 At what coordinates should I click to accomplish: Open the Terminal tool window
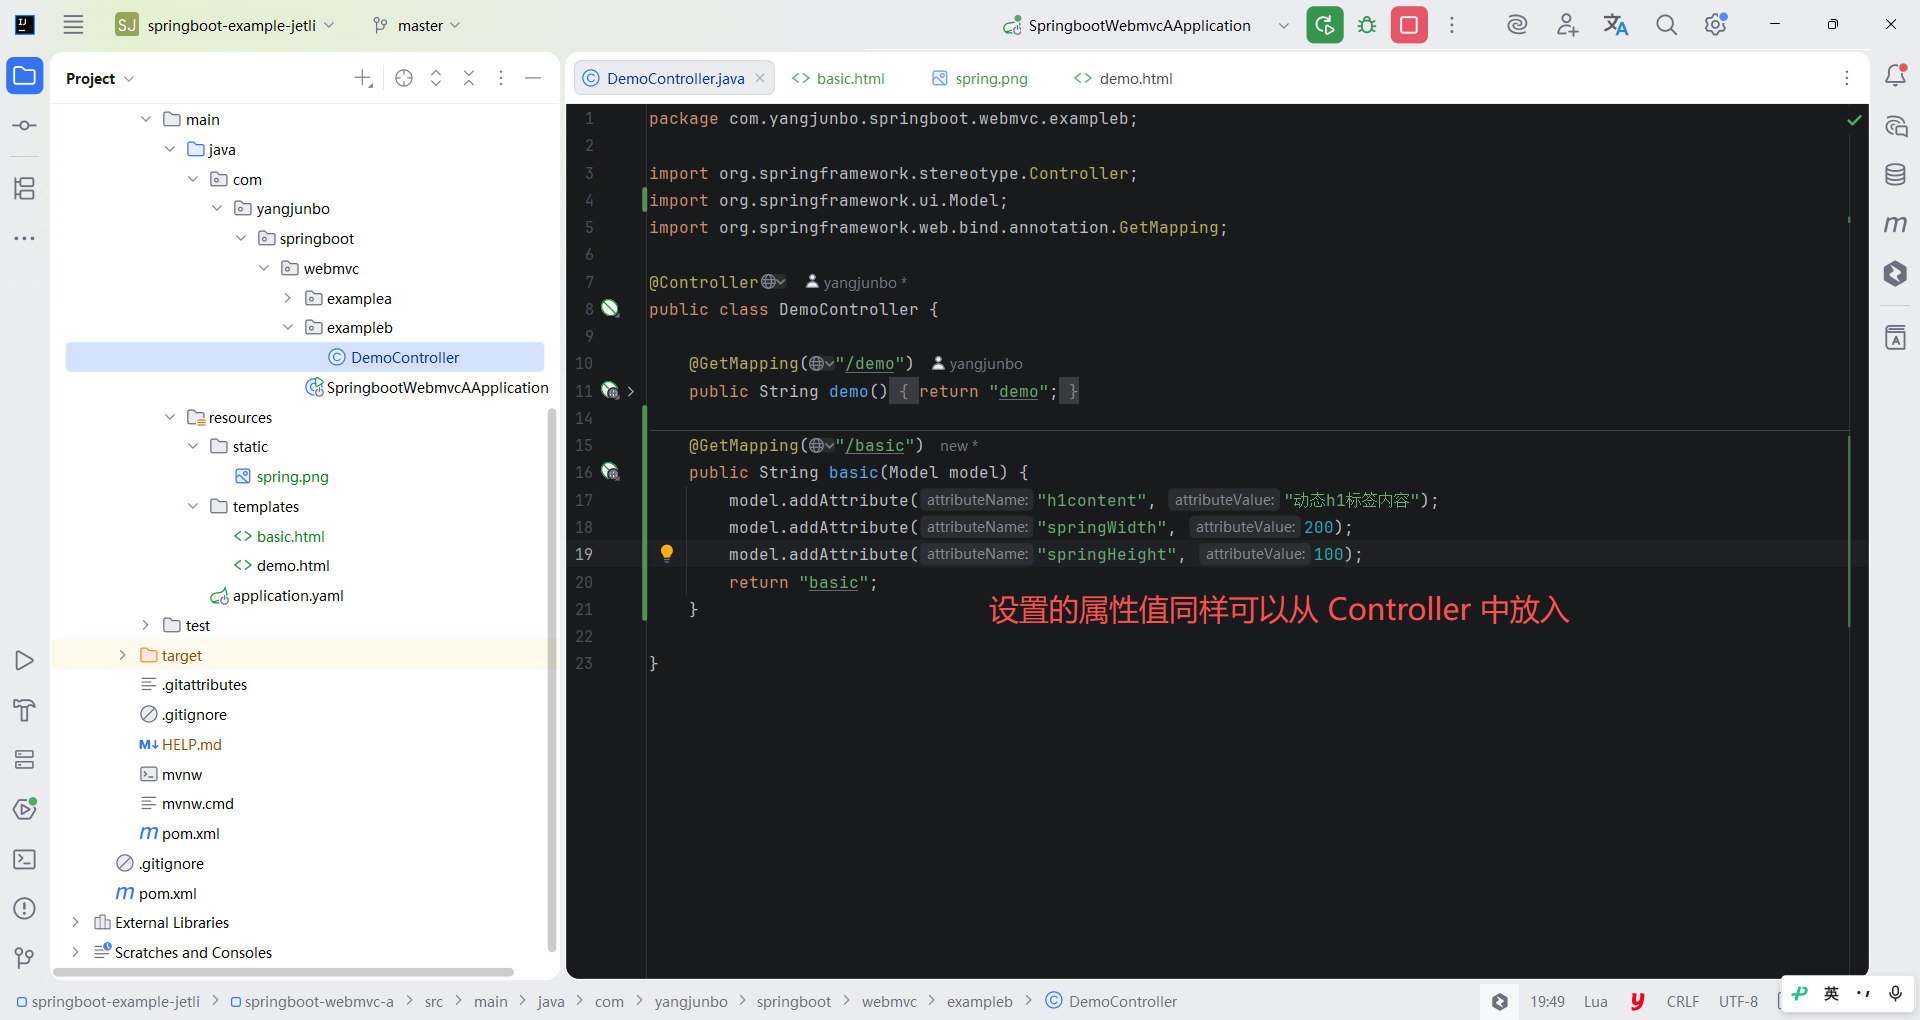coord(24,859)
